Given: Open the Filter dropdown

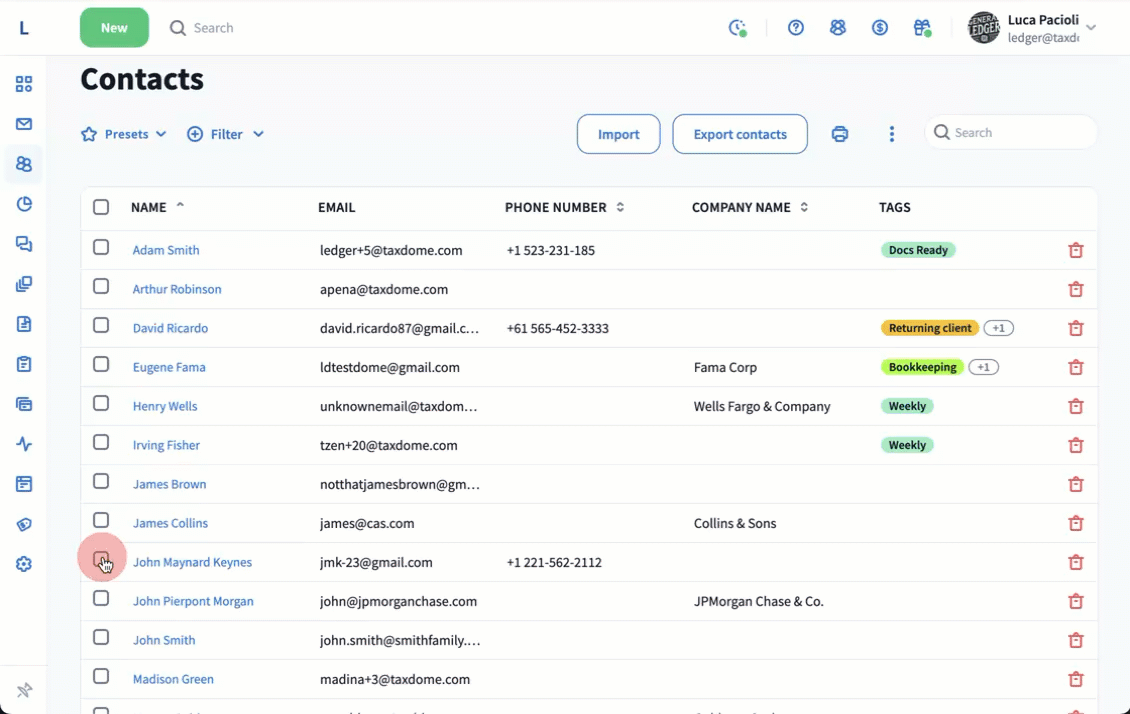Looking at the screenshot, I should point(226,134).
